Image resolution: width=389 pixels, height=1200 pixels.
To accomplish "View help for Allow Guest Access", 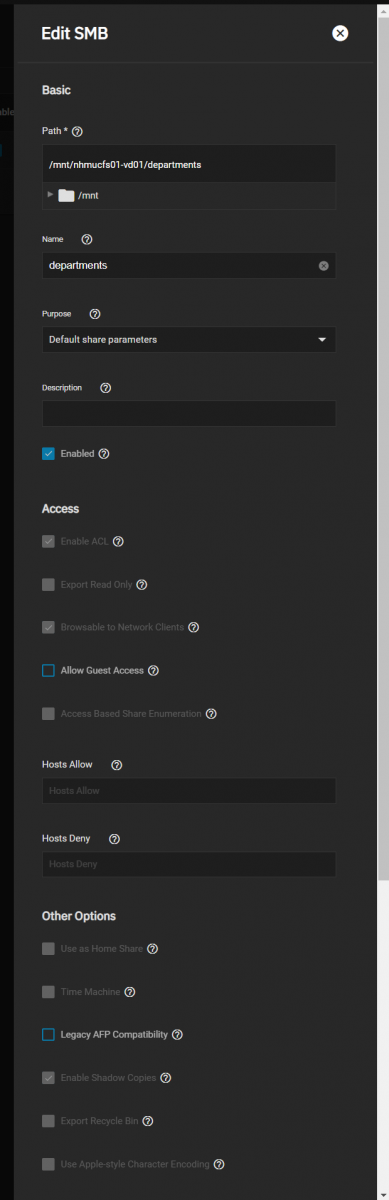I will coord(153,670).
